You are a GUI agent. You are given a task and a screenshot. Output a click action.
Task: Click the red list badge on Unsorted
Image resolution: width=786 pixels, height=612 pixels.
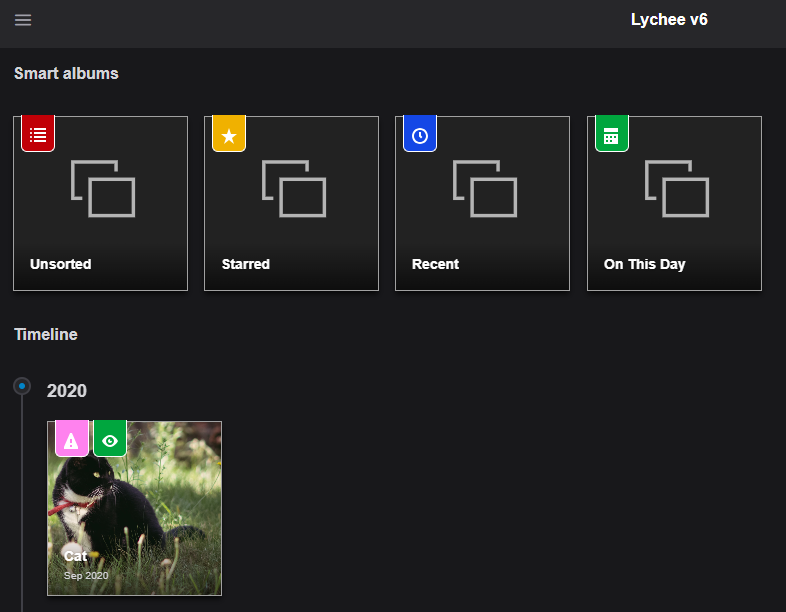[x=38, y=135]
